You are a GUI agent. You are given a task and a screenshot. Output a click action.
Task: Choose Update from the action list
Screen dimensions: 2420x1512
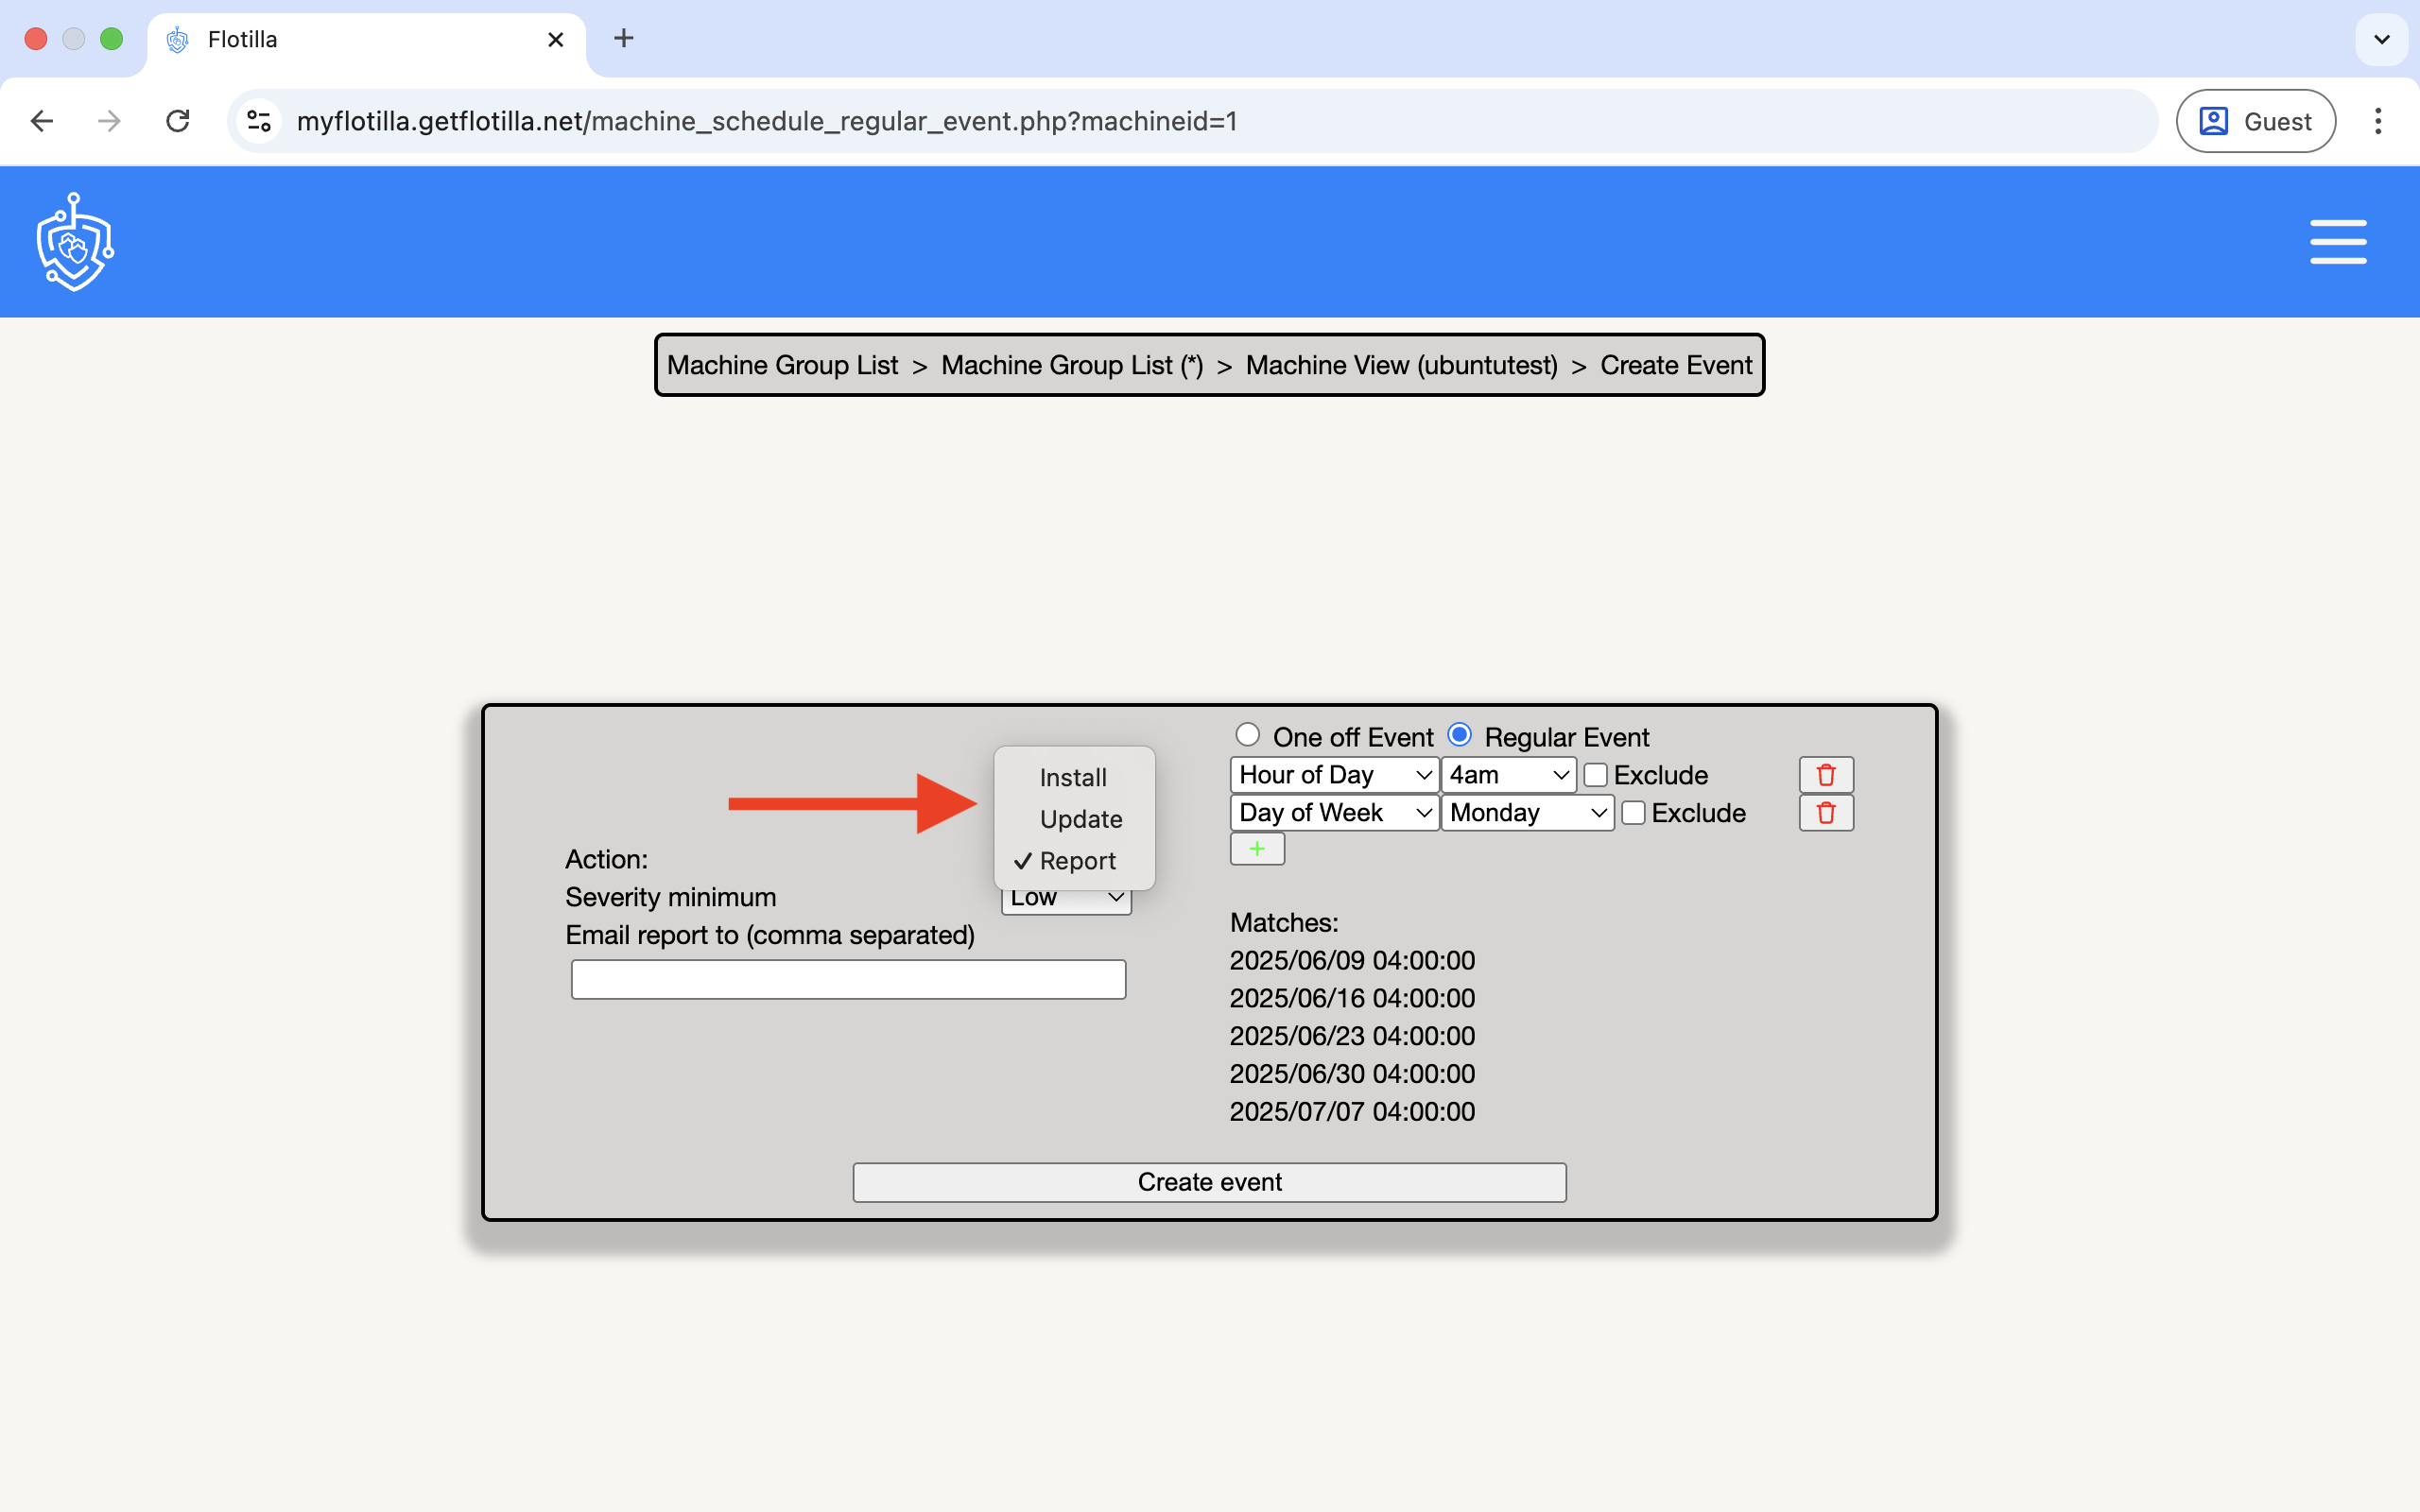tap(1080, 819)
